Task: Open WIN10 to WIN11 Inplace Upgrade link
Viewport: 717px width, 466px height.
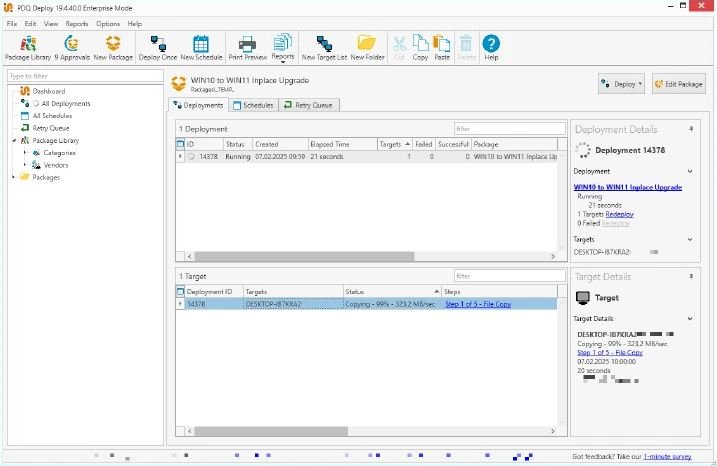Action: pos(627,187)
